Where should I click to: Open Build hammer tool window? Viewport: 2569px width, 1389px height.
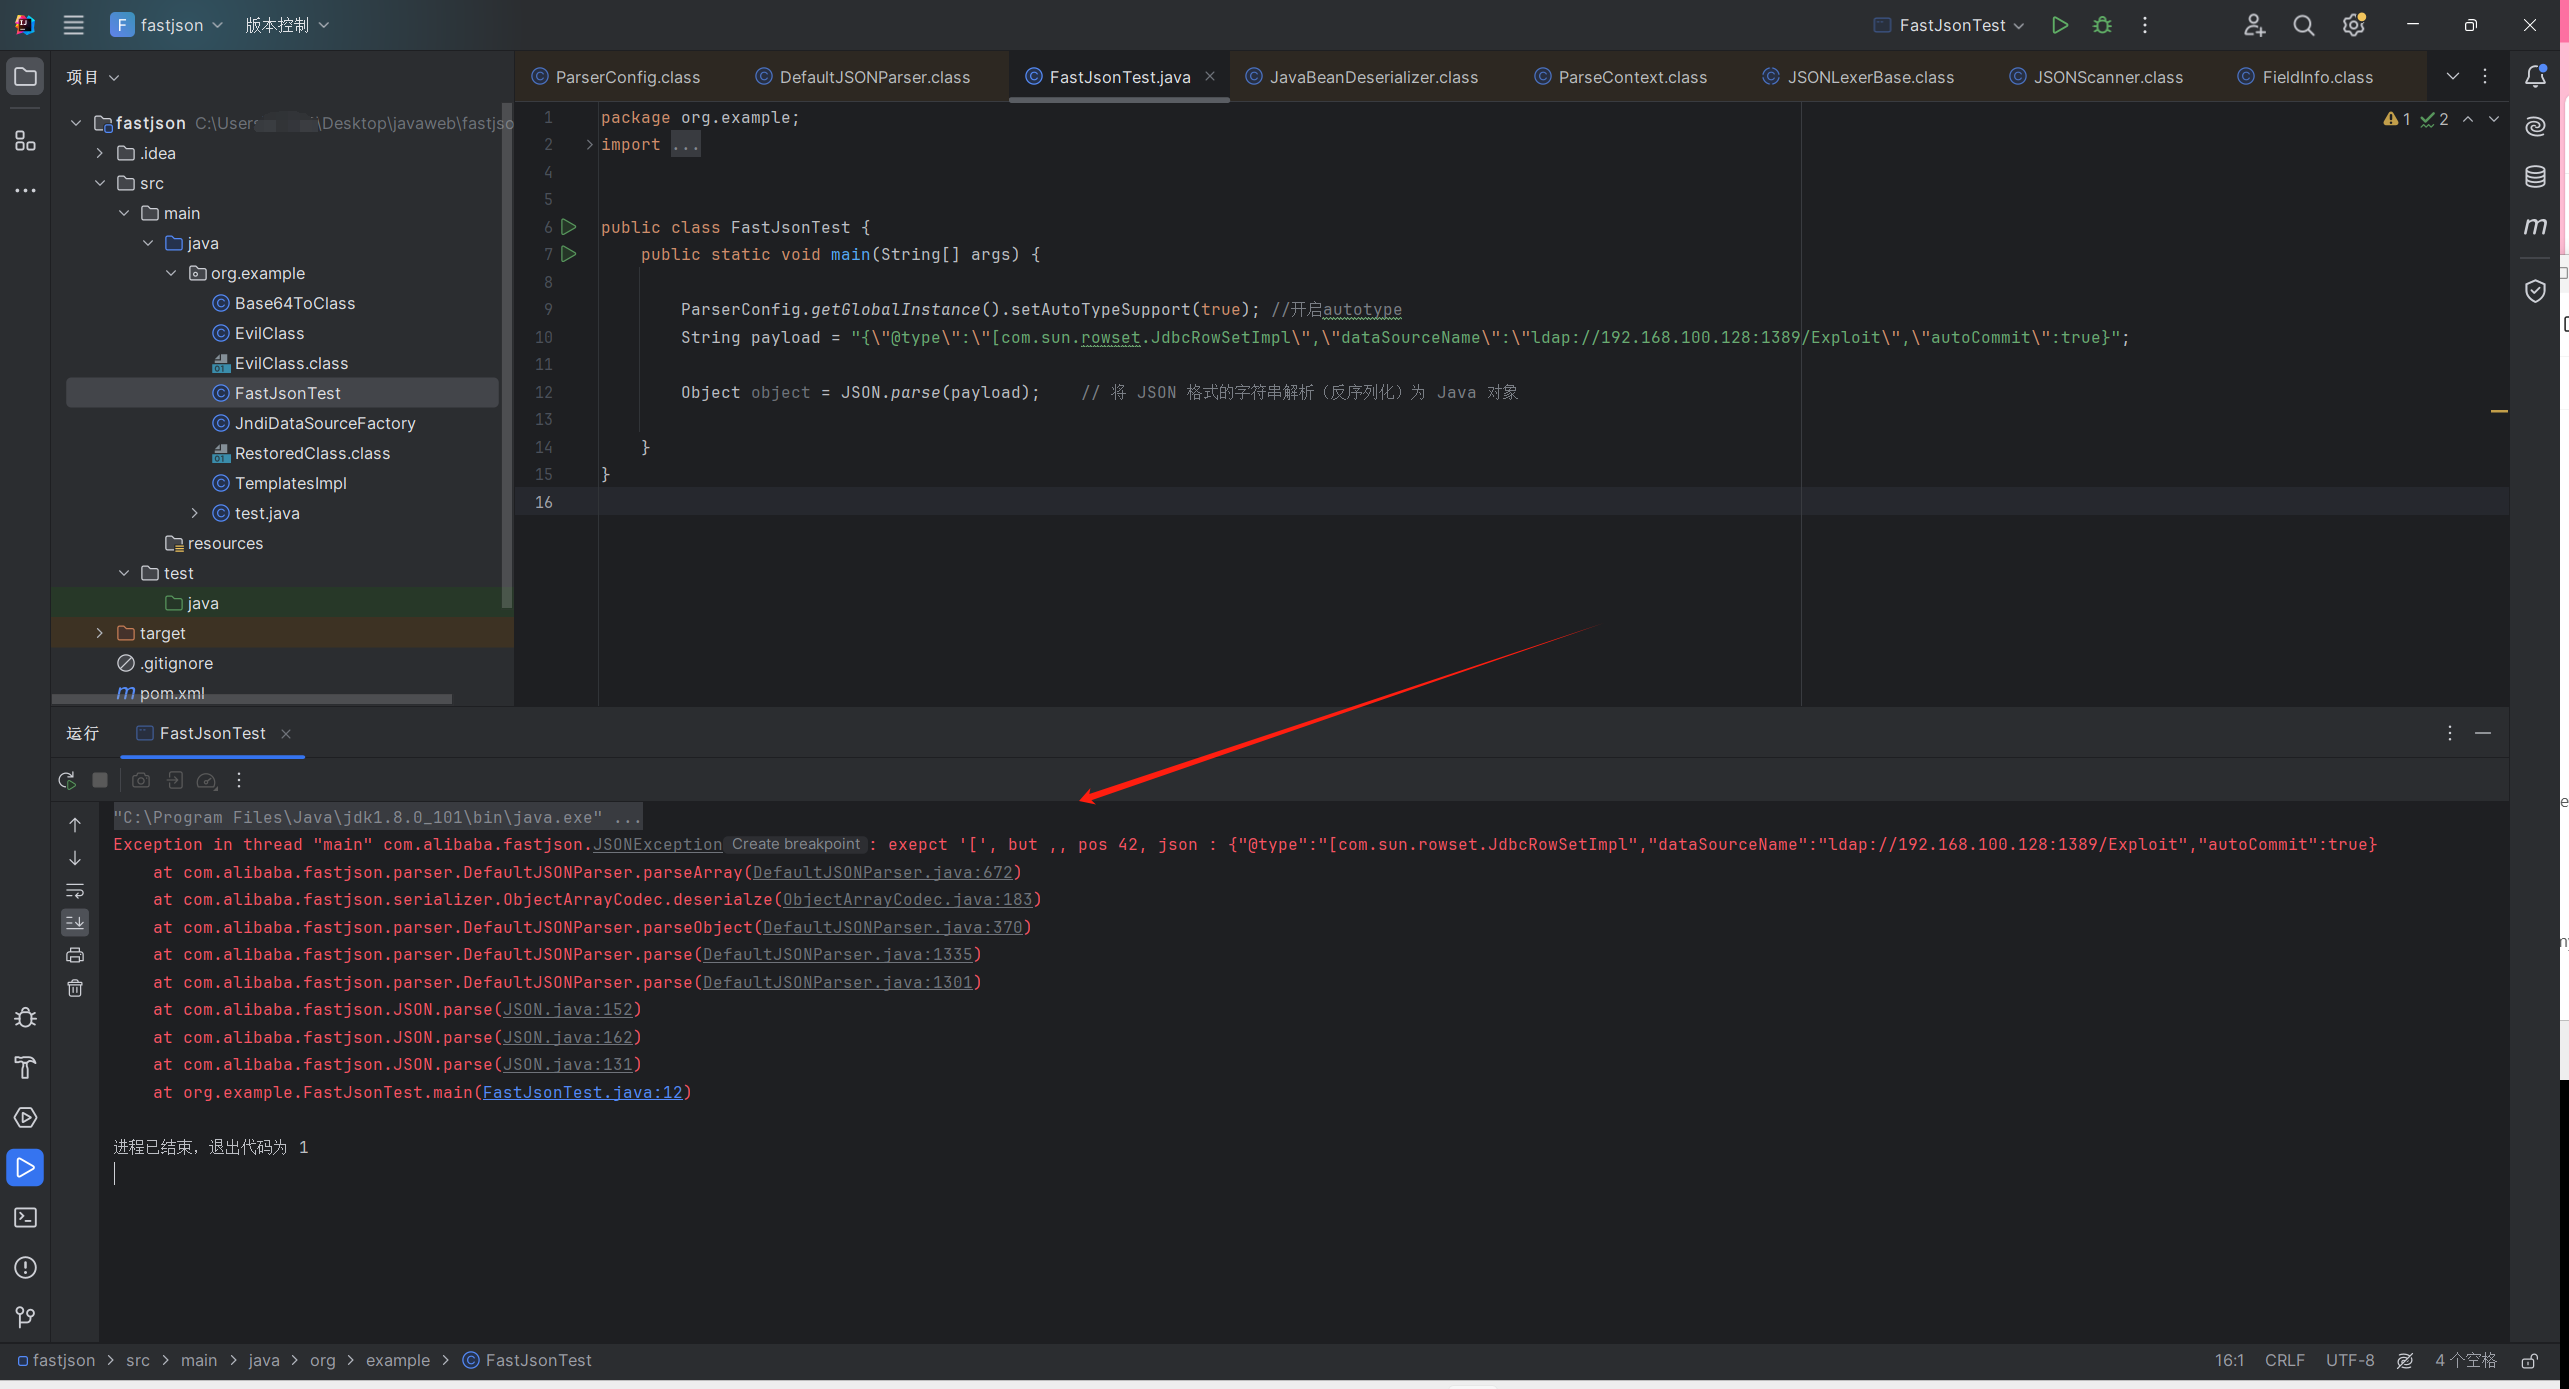[x=25, y=1068]
